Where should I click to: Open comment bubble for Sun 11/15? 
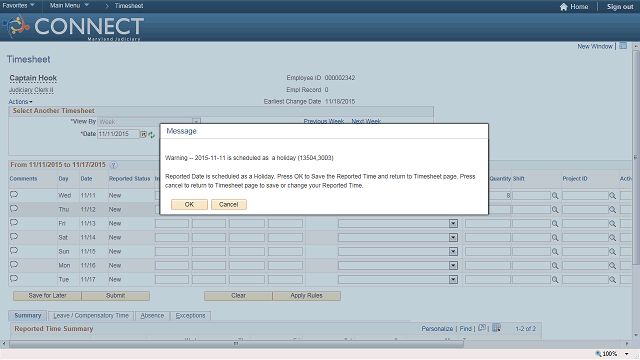coord(14,250)
